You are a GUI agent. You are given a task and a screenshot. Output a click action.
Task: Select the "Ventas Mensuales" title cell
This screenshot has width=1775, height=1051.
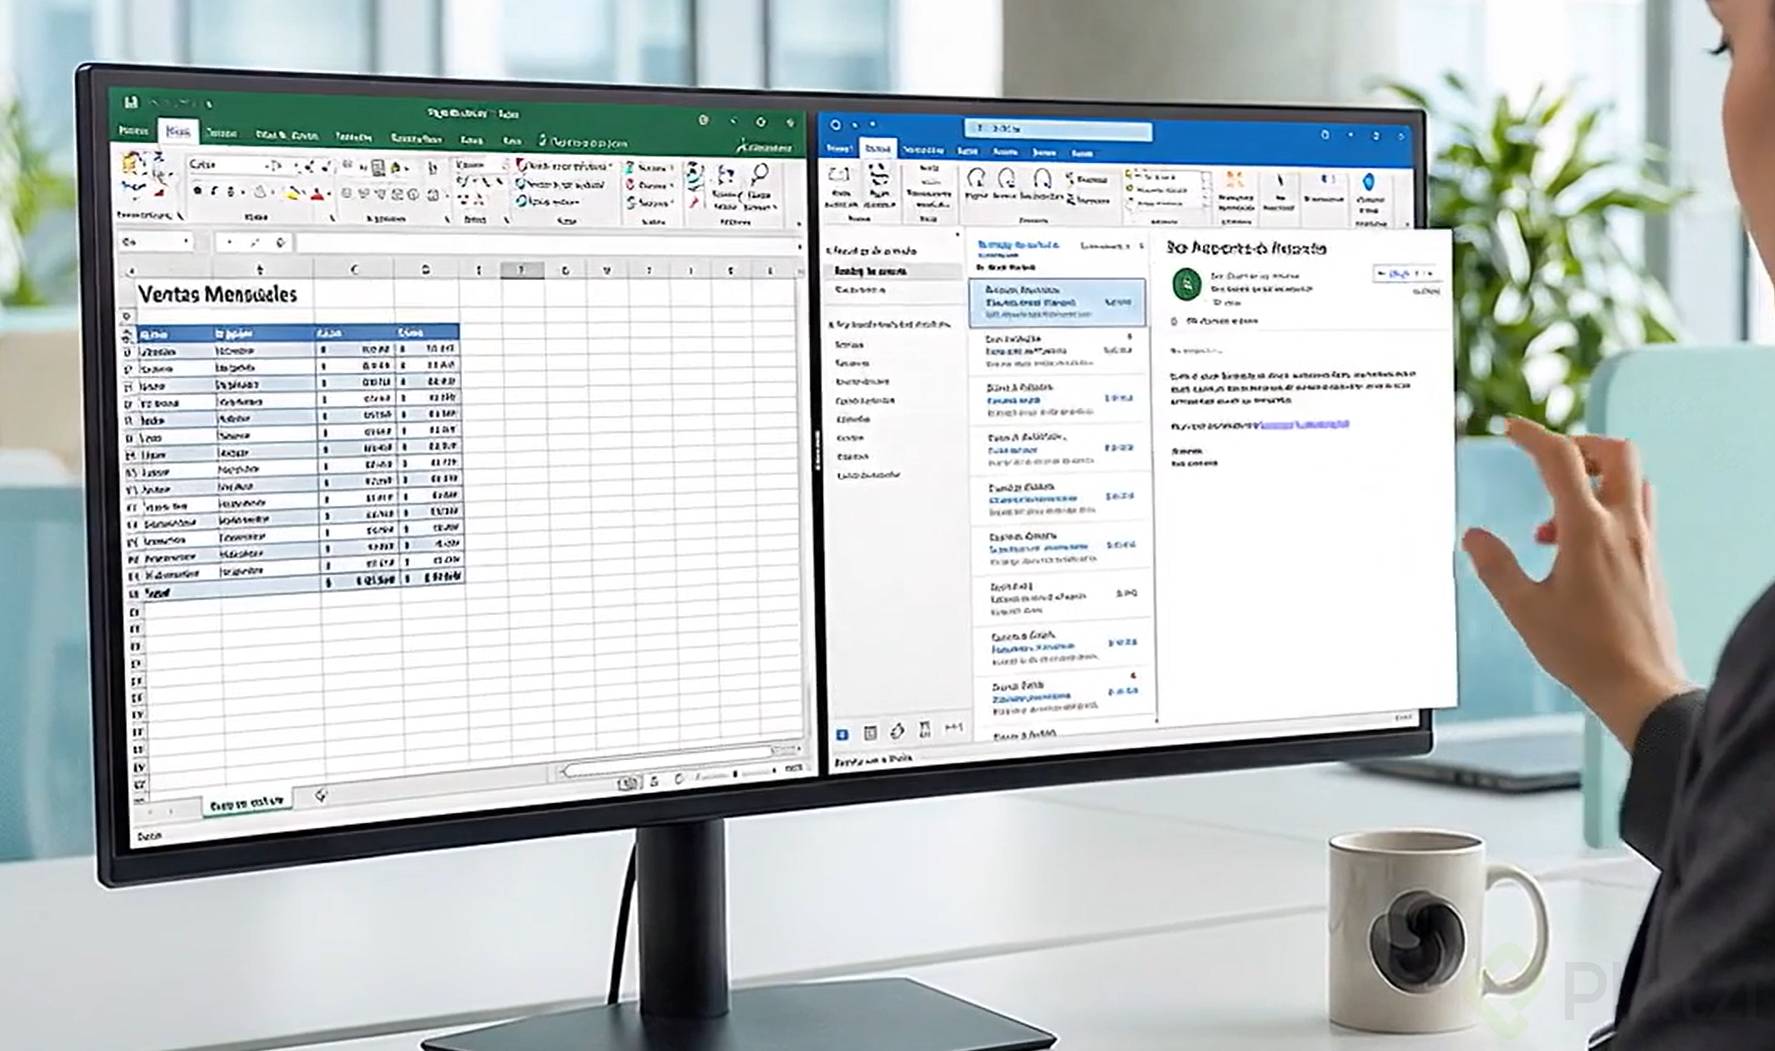click(218, 294)
